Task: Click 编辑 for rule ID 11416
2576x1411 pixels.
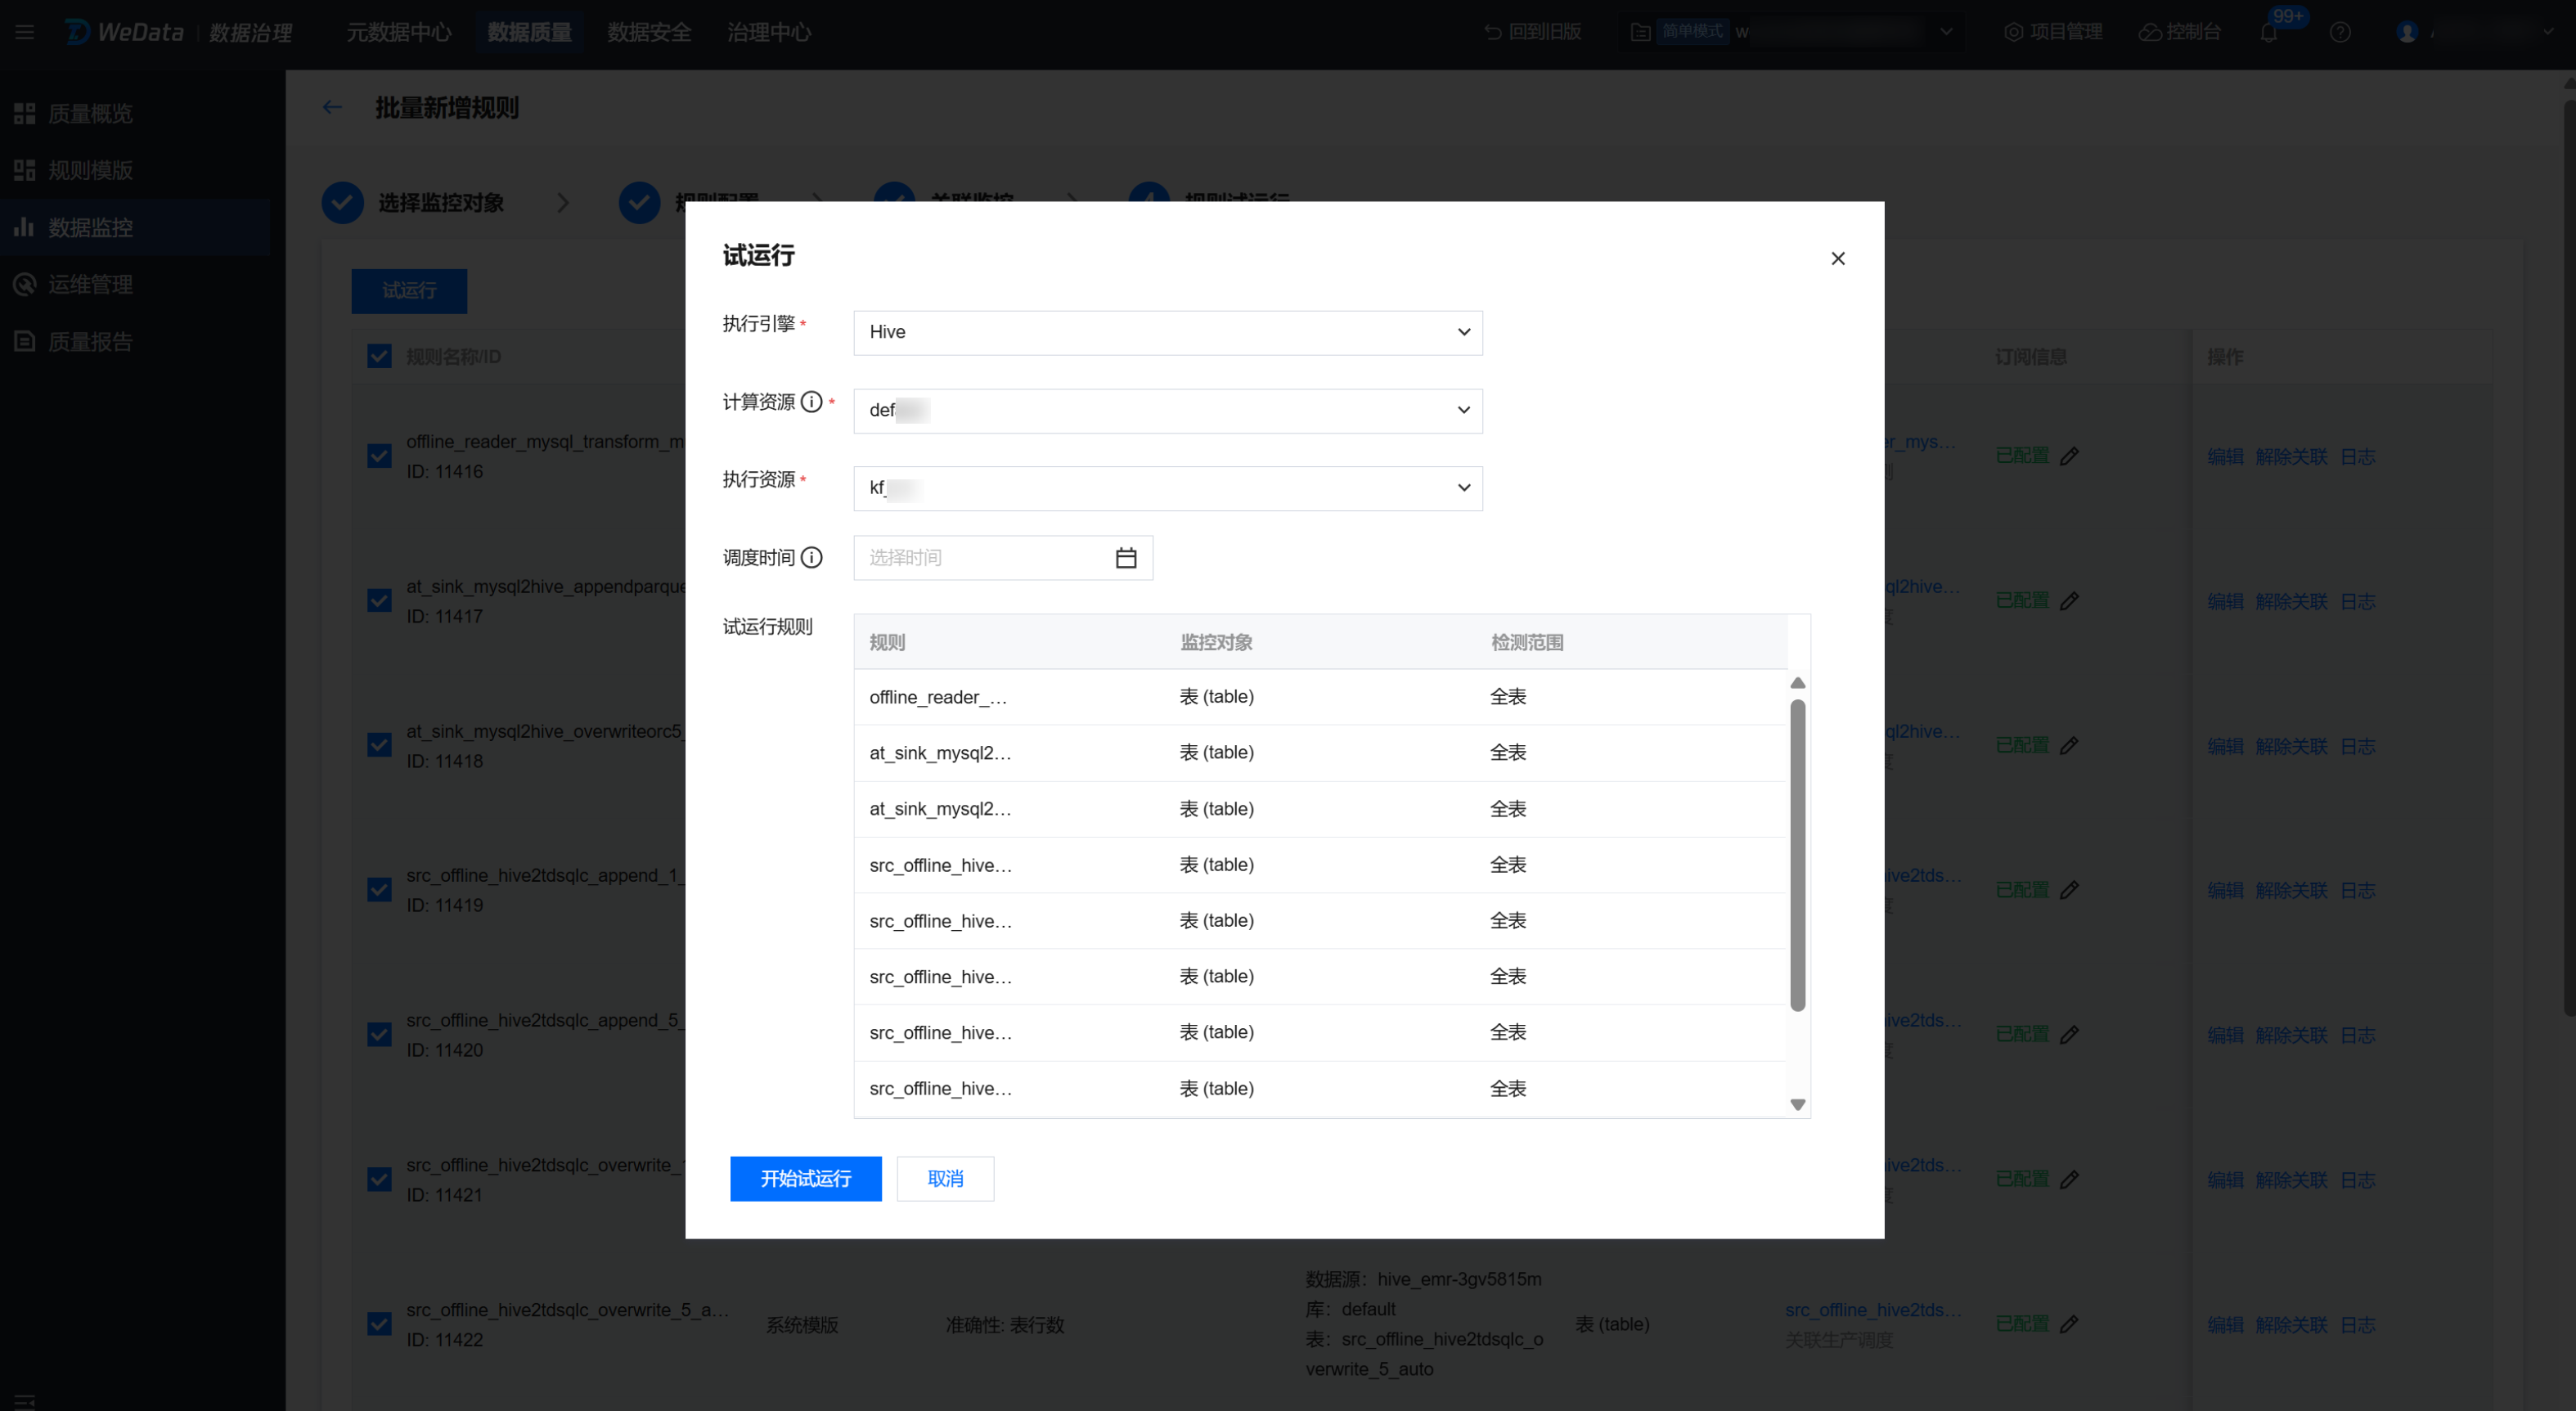Action: coord(2225,456)
